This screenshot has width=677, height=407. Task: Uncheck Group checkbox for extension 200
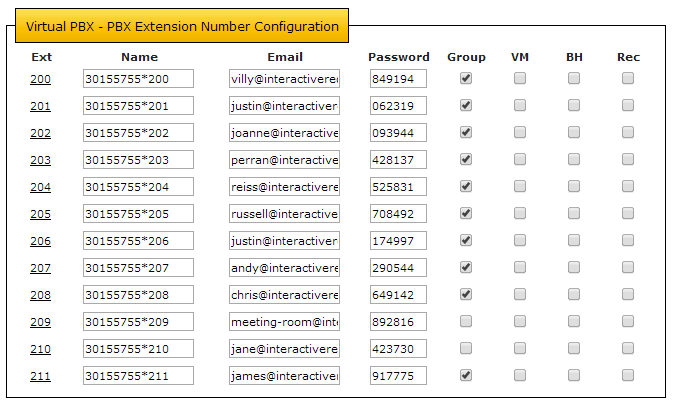pos(466,78)
